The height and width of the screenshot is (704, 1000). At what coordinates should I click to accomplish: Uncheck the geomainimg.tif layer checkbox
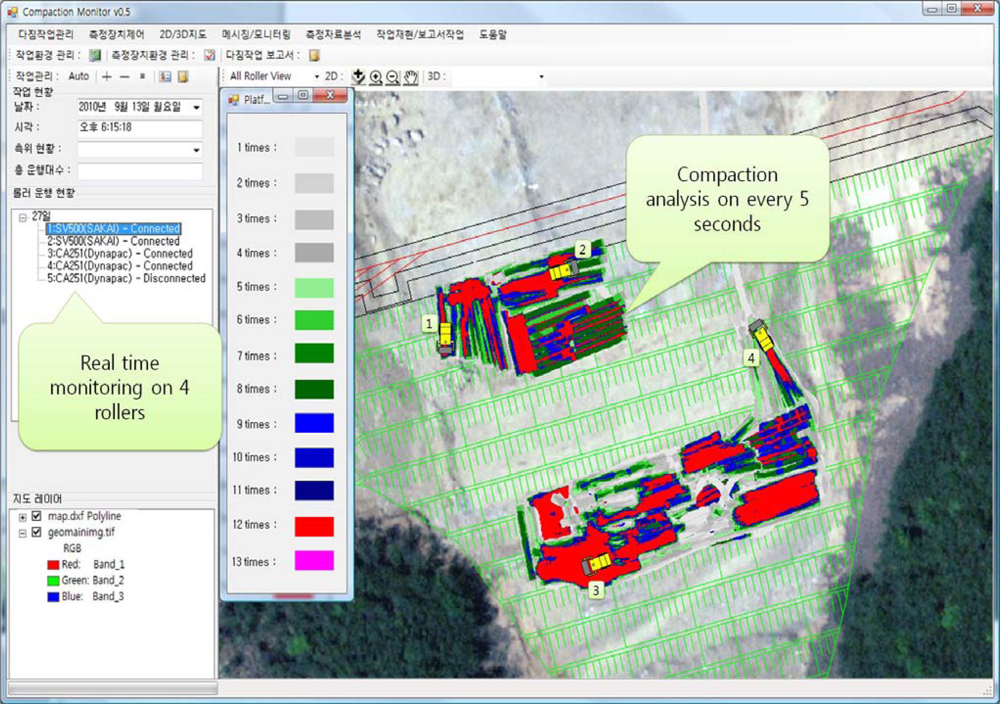tap(37, 533)
